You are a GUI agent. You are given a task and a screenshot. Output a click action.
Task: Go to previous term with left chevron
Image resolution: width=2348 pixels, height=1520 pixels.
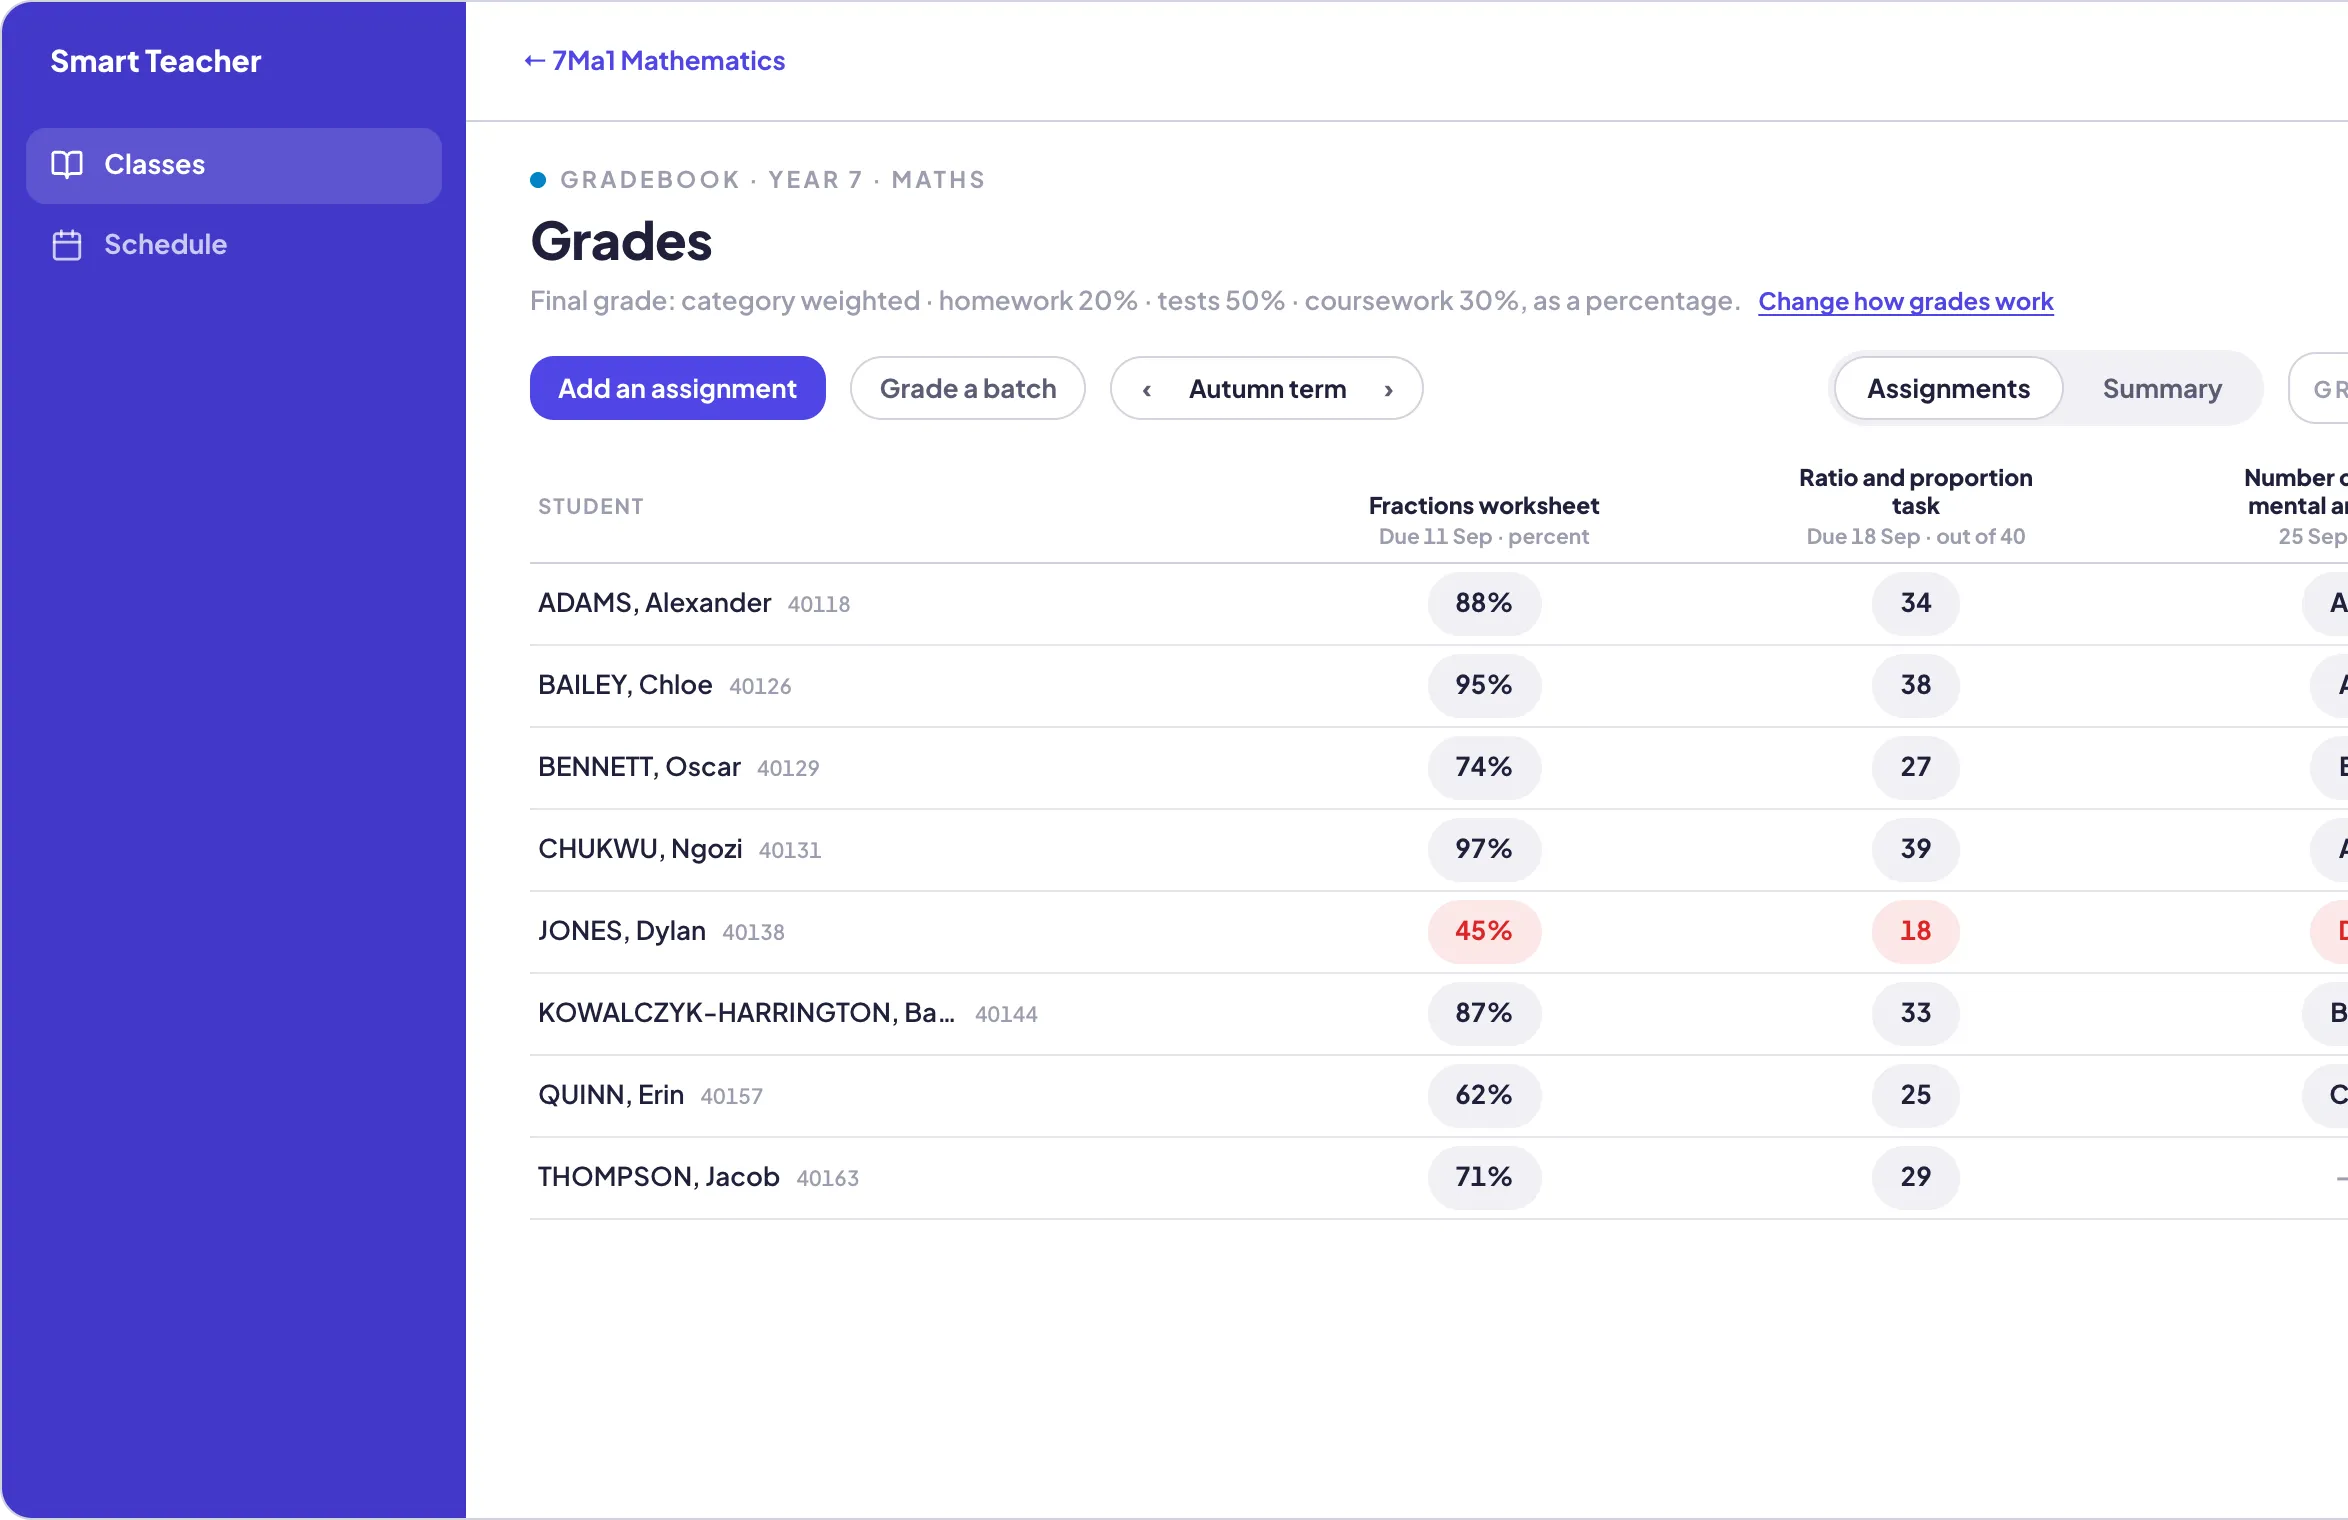1147,390
